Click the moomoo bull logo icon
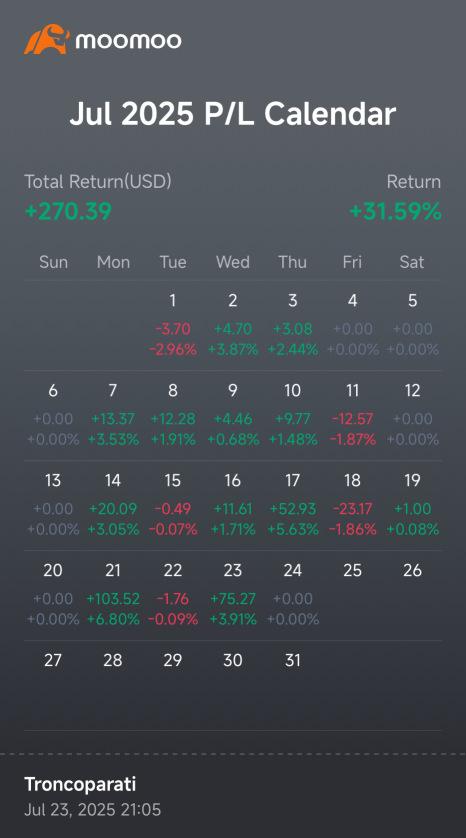 click(47, 39)
